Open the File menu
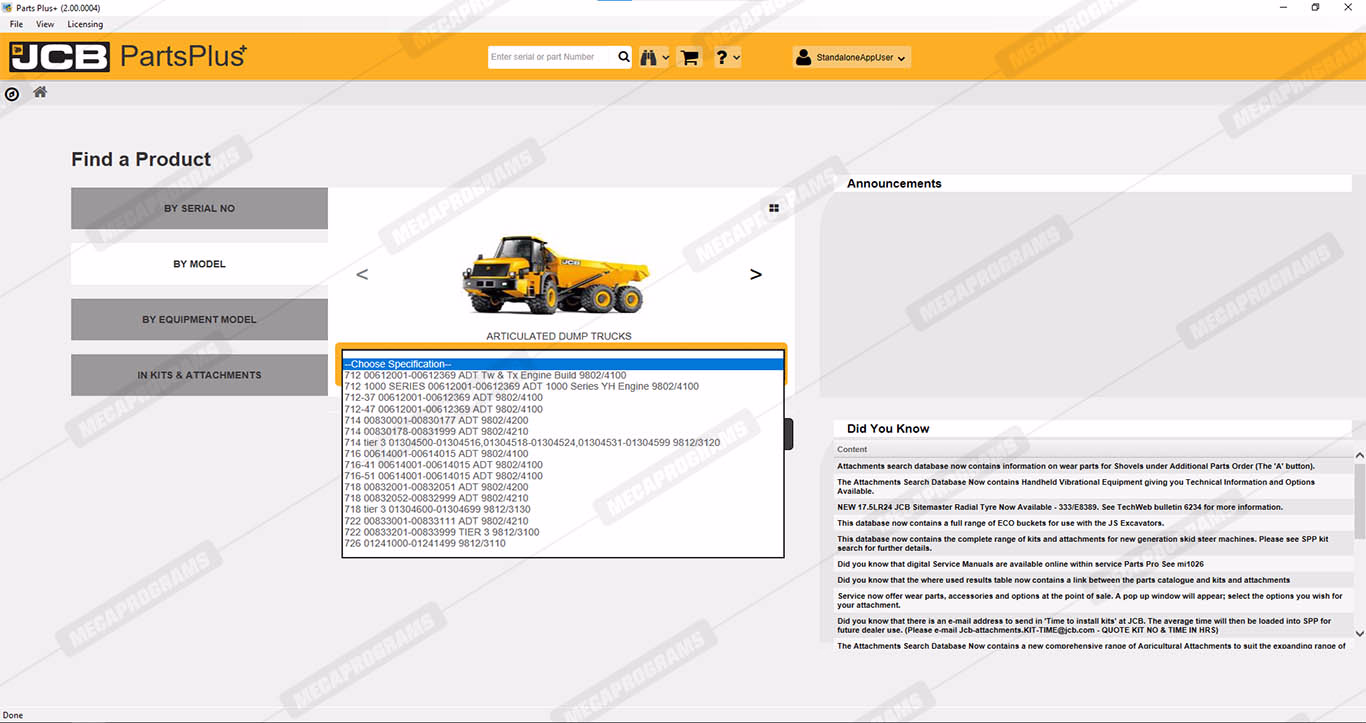 coord(16,24)
